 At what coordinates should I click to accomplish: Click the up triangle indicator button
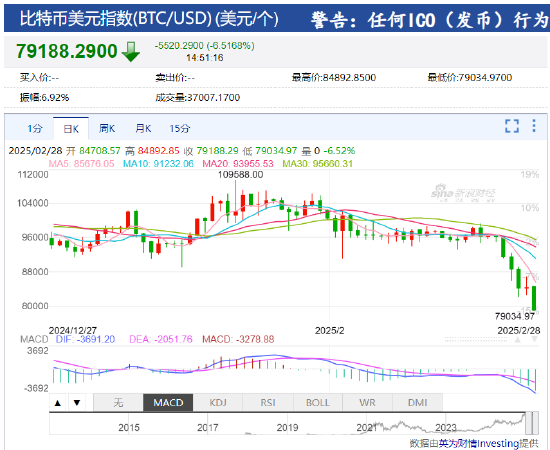58,403
